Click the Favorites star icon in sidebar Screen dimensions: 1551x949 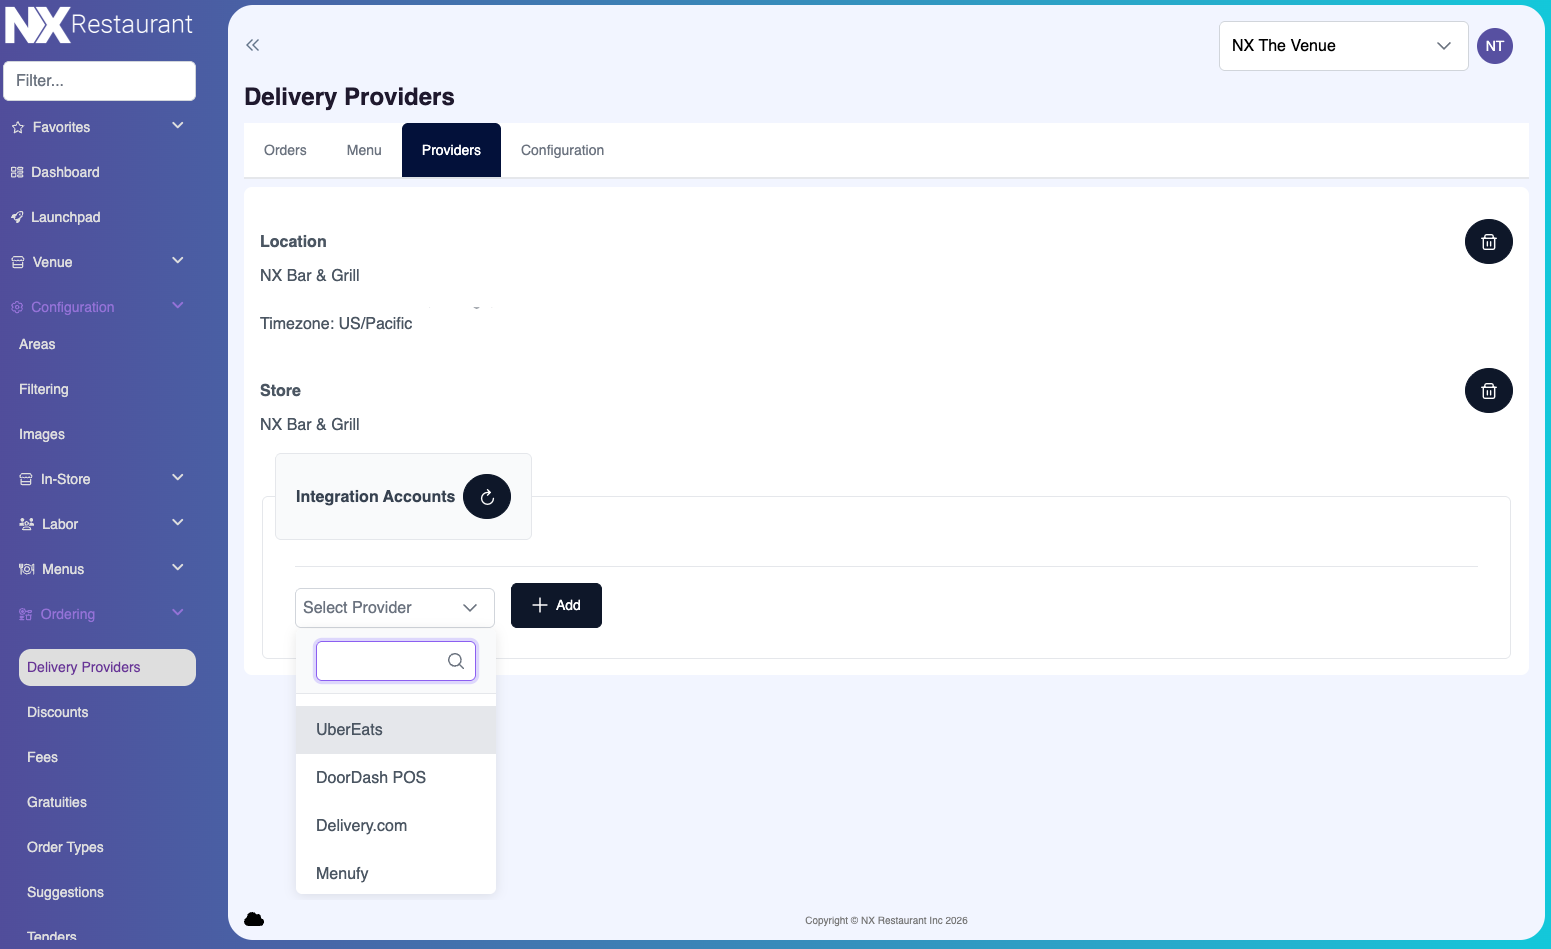[17, 127]
